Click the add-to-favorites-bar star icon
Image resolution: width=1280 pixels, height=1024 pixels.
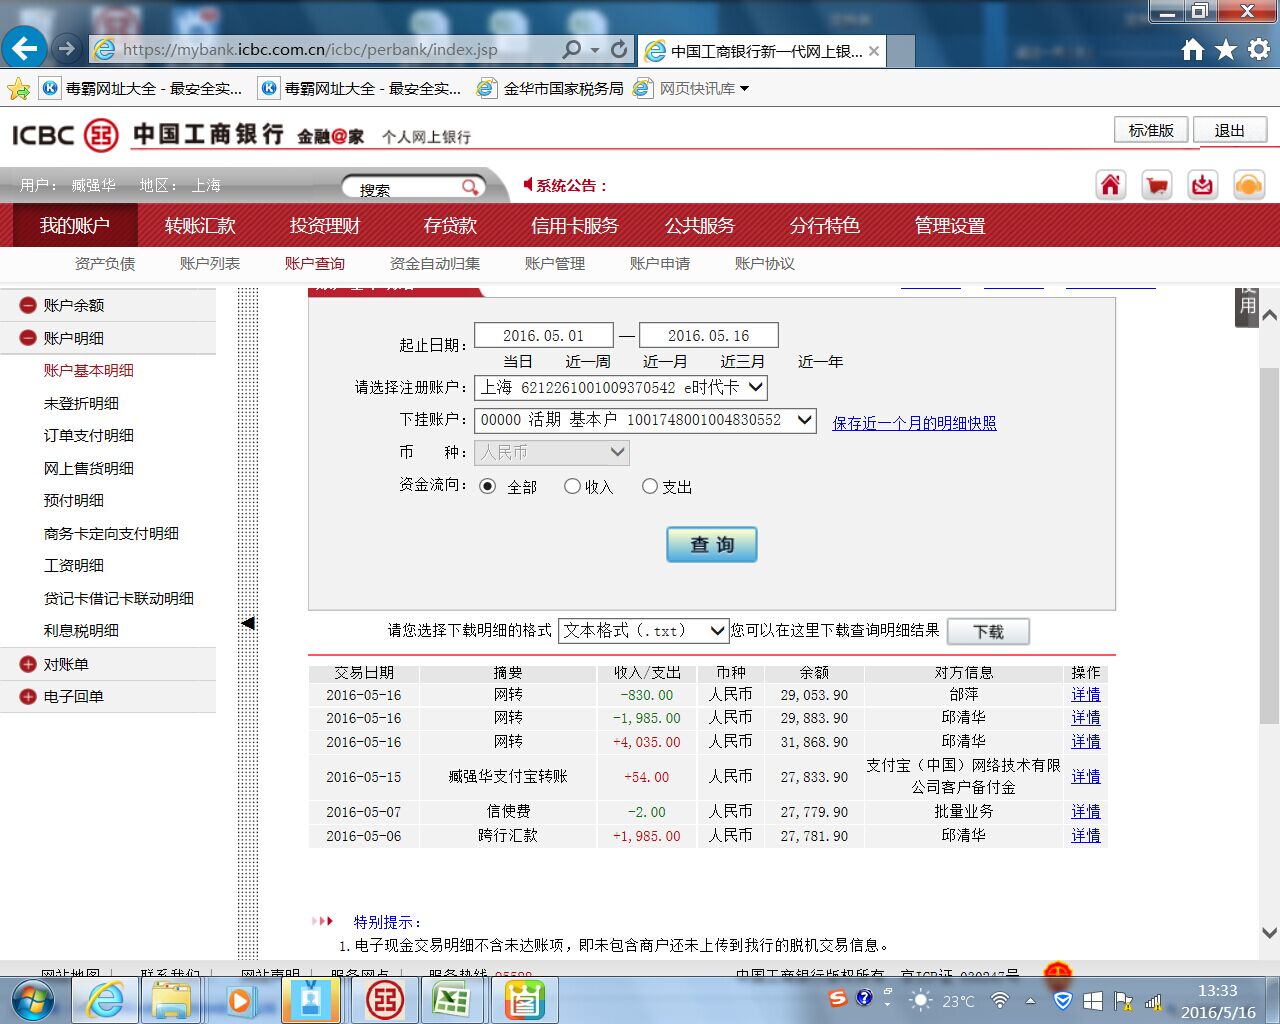[x=18, y=89]
